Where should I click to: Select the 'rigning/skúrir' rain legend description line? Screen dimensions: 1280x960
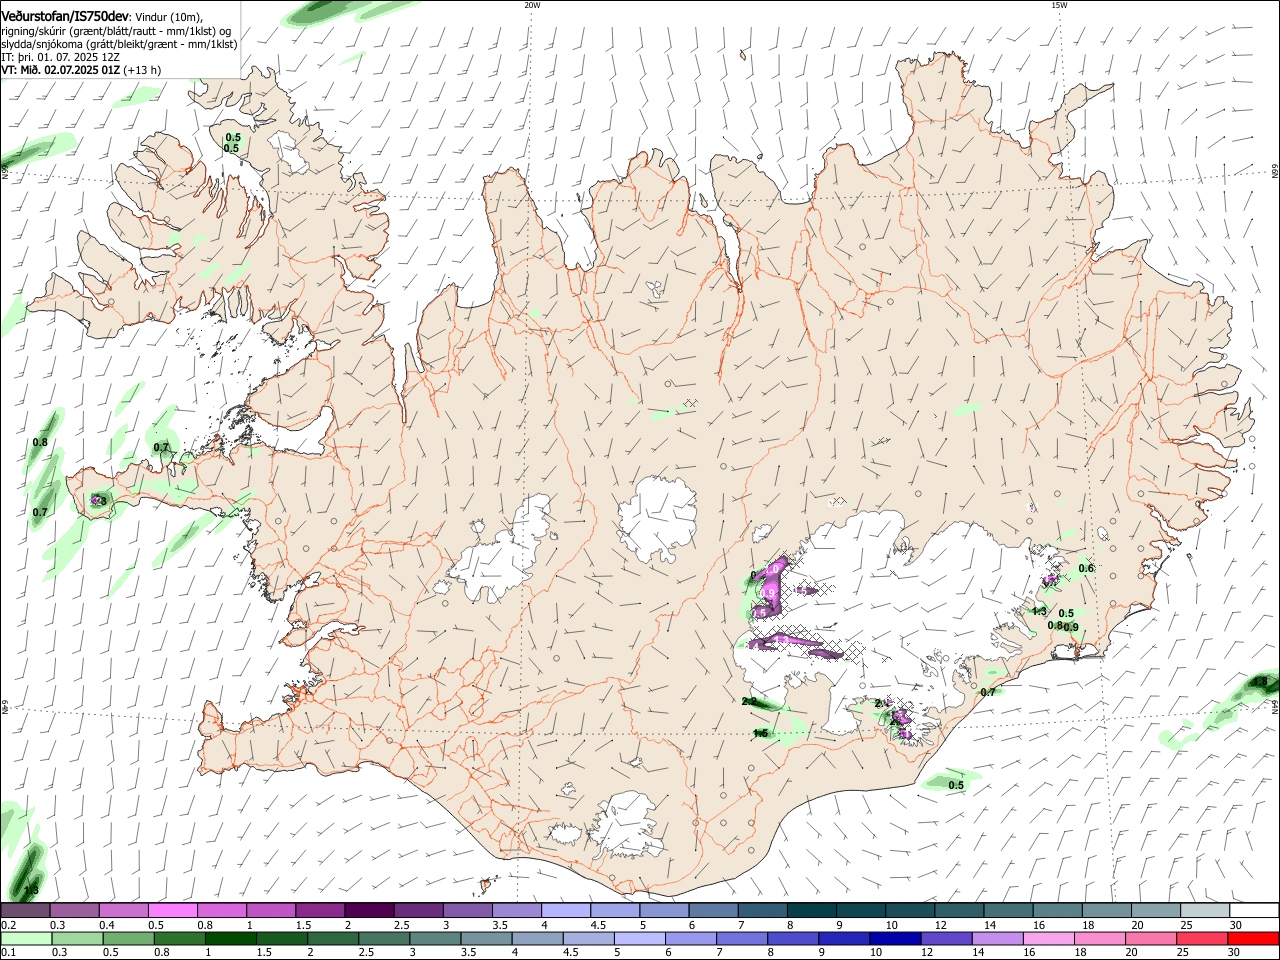[x=115, y=31]
